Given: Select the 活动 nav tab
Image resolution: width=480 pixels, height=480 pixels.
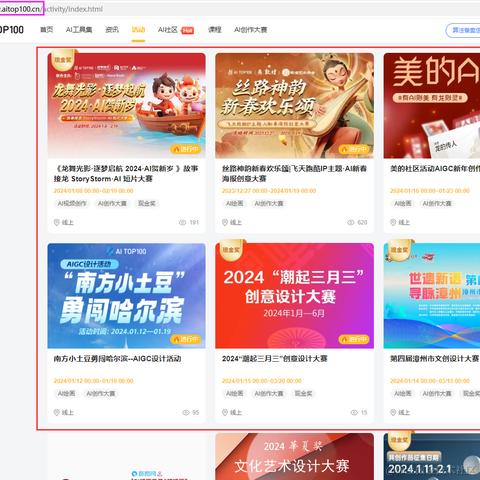Looking at the screenshot, I should click(x=138, y=30).
